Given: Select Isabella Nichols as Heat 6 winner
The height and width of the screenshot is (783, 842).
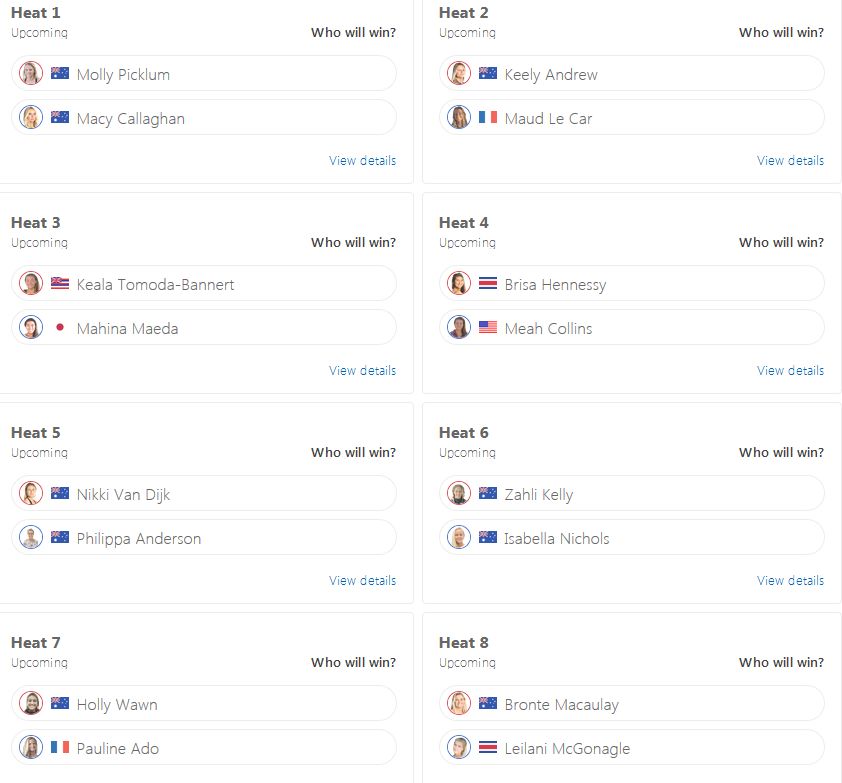Looking at the screenshot, I should pos(632,537).
